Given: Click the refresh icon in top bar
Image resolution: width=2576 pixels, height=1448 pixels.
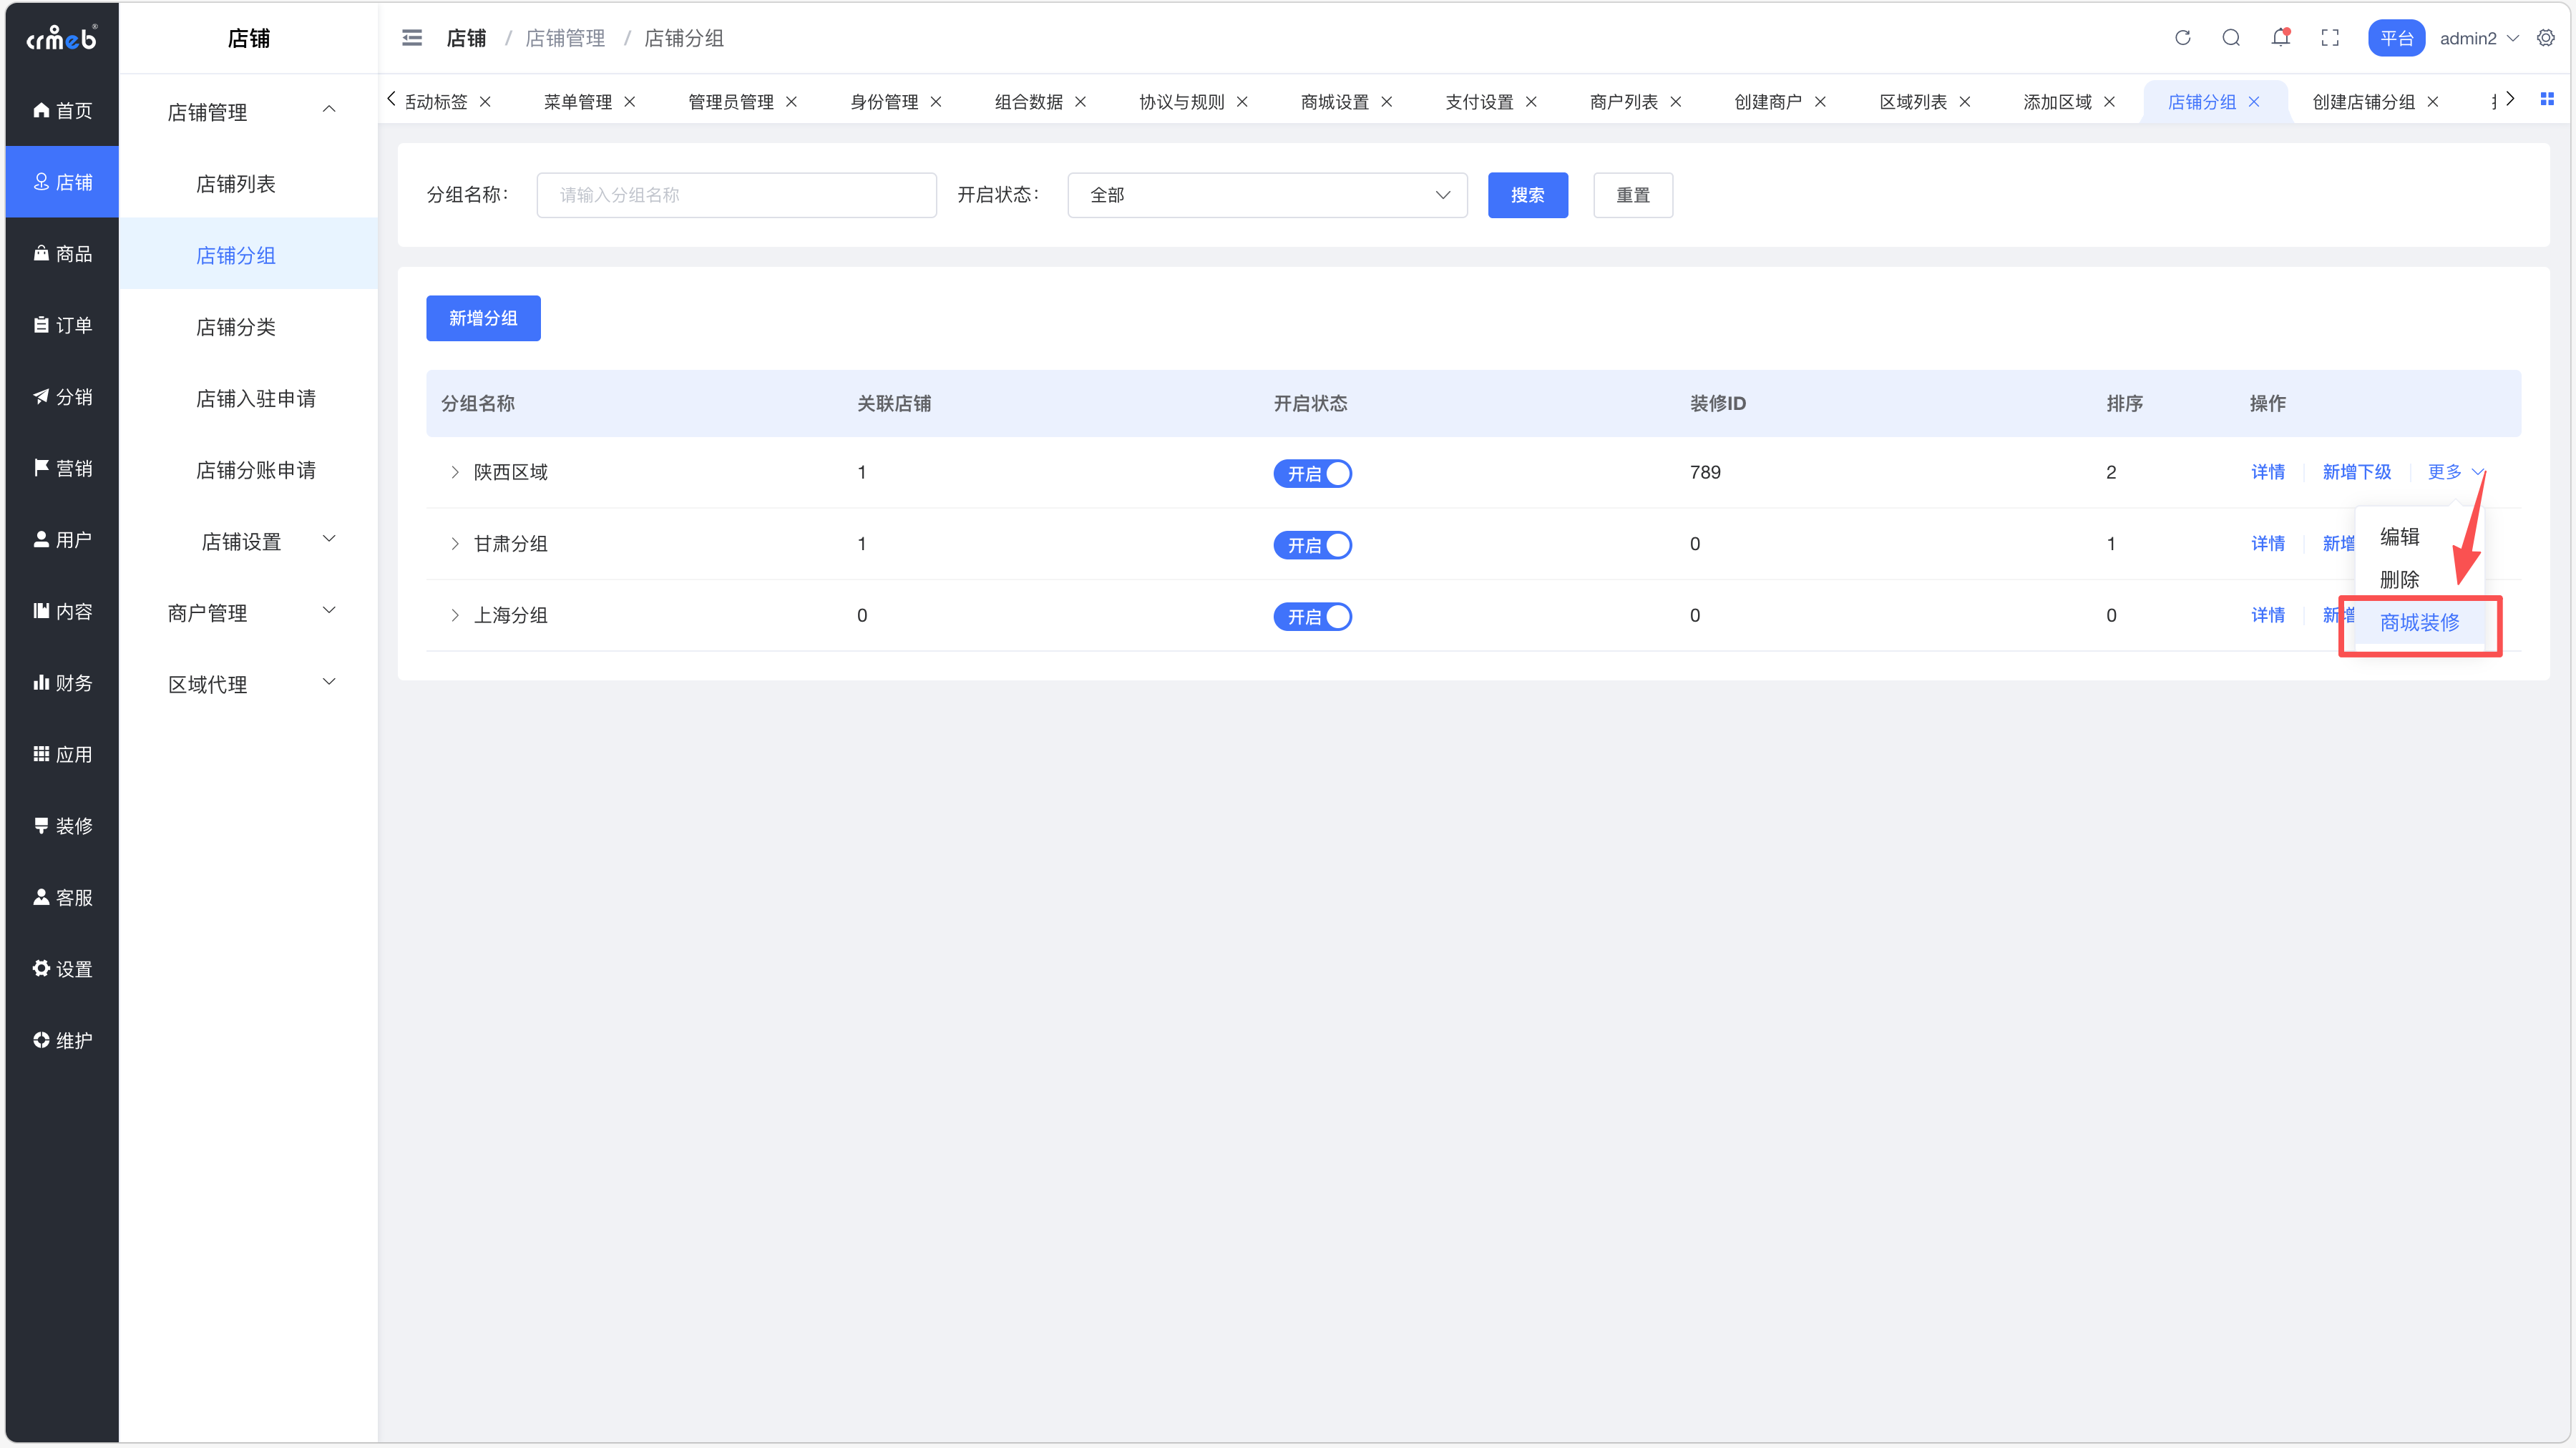Looking at the screenshot, I should tap(2182, 38).
